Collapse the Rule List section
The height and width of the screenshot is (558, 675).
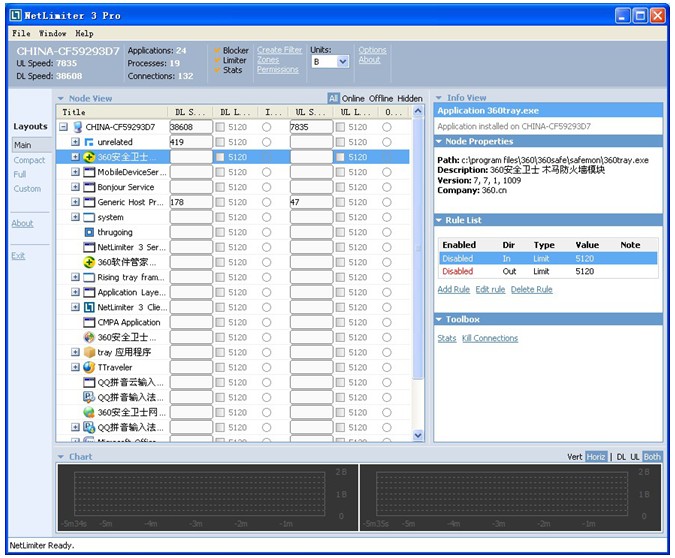click(439, 220)
